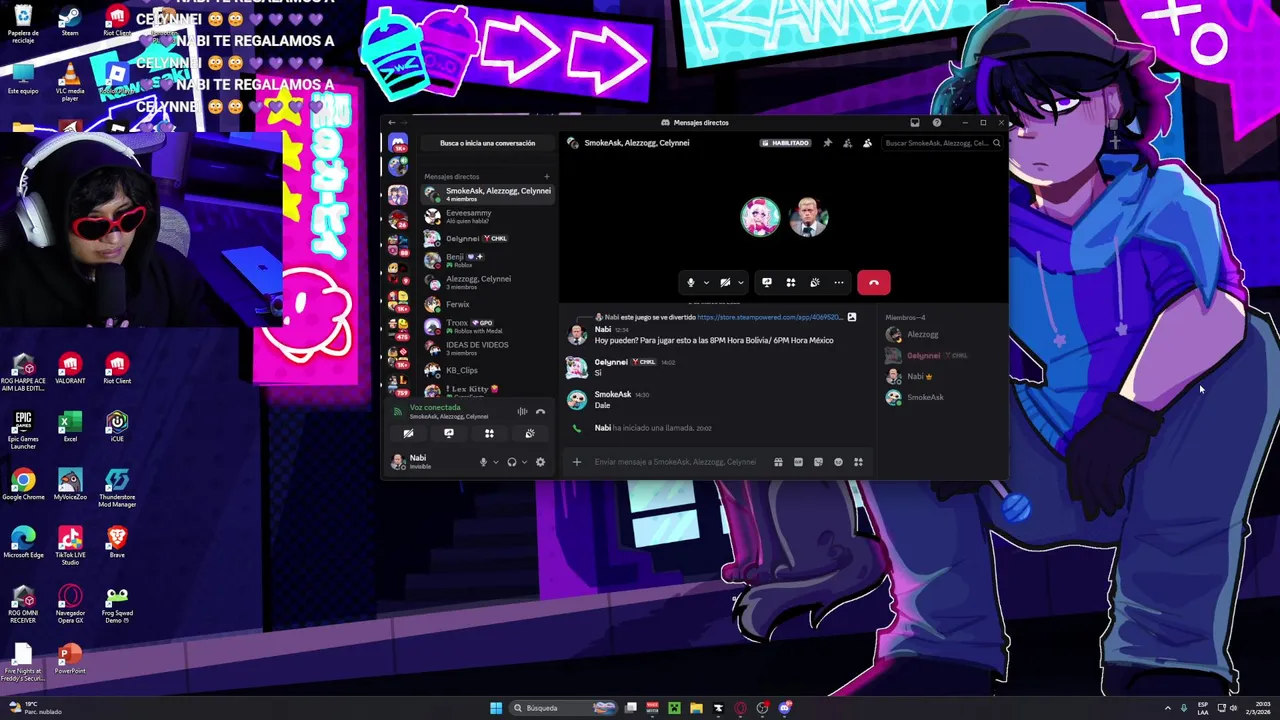Open soundboard from the voice panel
Screen dimensions: 1280x720
click(x=529, y=434)
